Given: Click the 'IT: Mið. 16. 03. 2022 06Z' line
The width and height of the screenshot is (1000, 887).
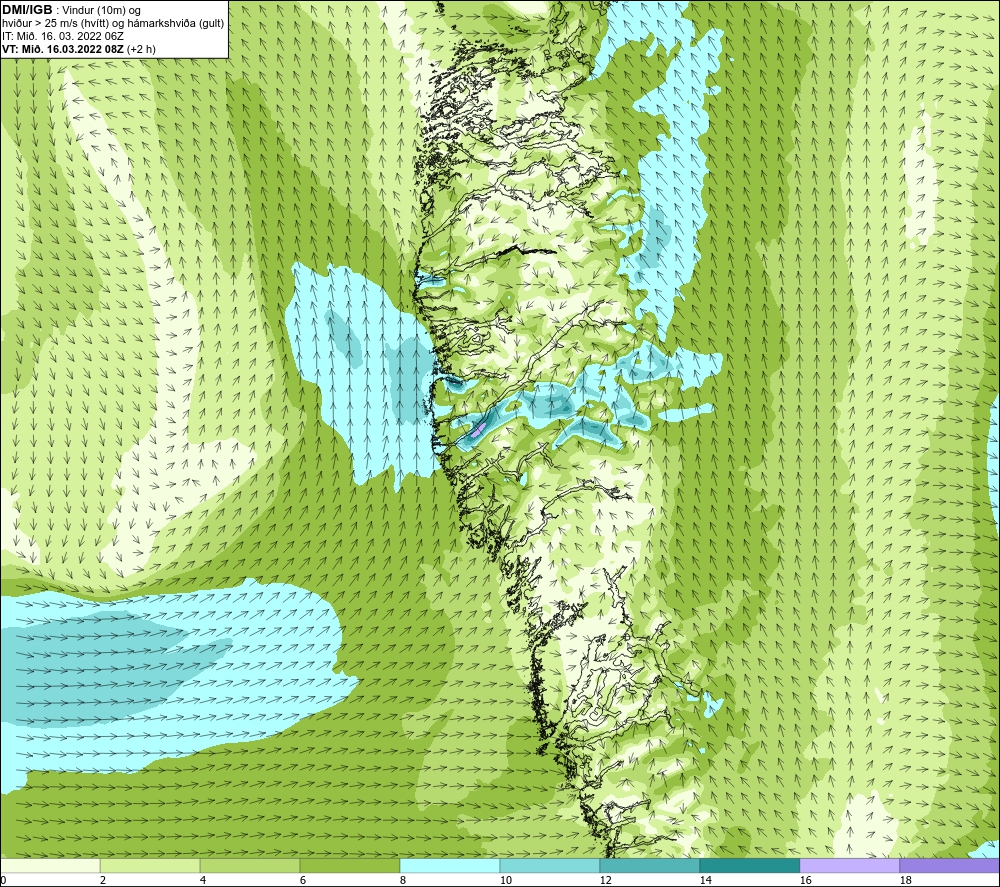Looking at the screenshot, I should click(62, 36).
